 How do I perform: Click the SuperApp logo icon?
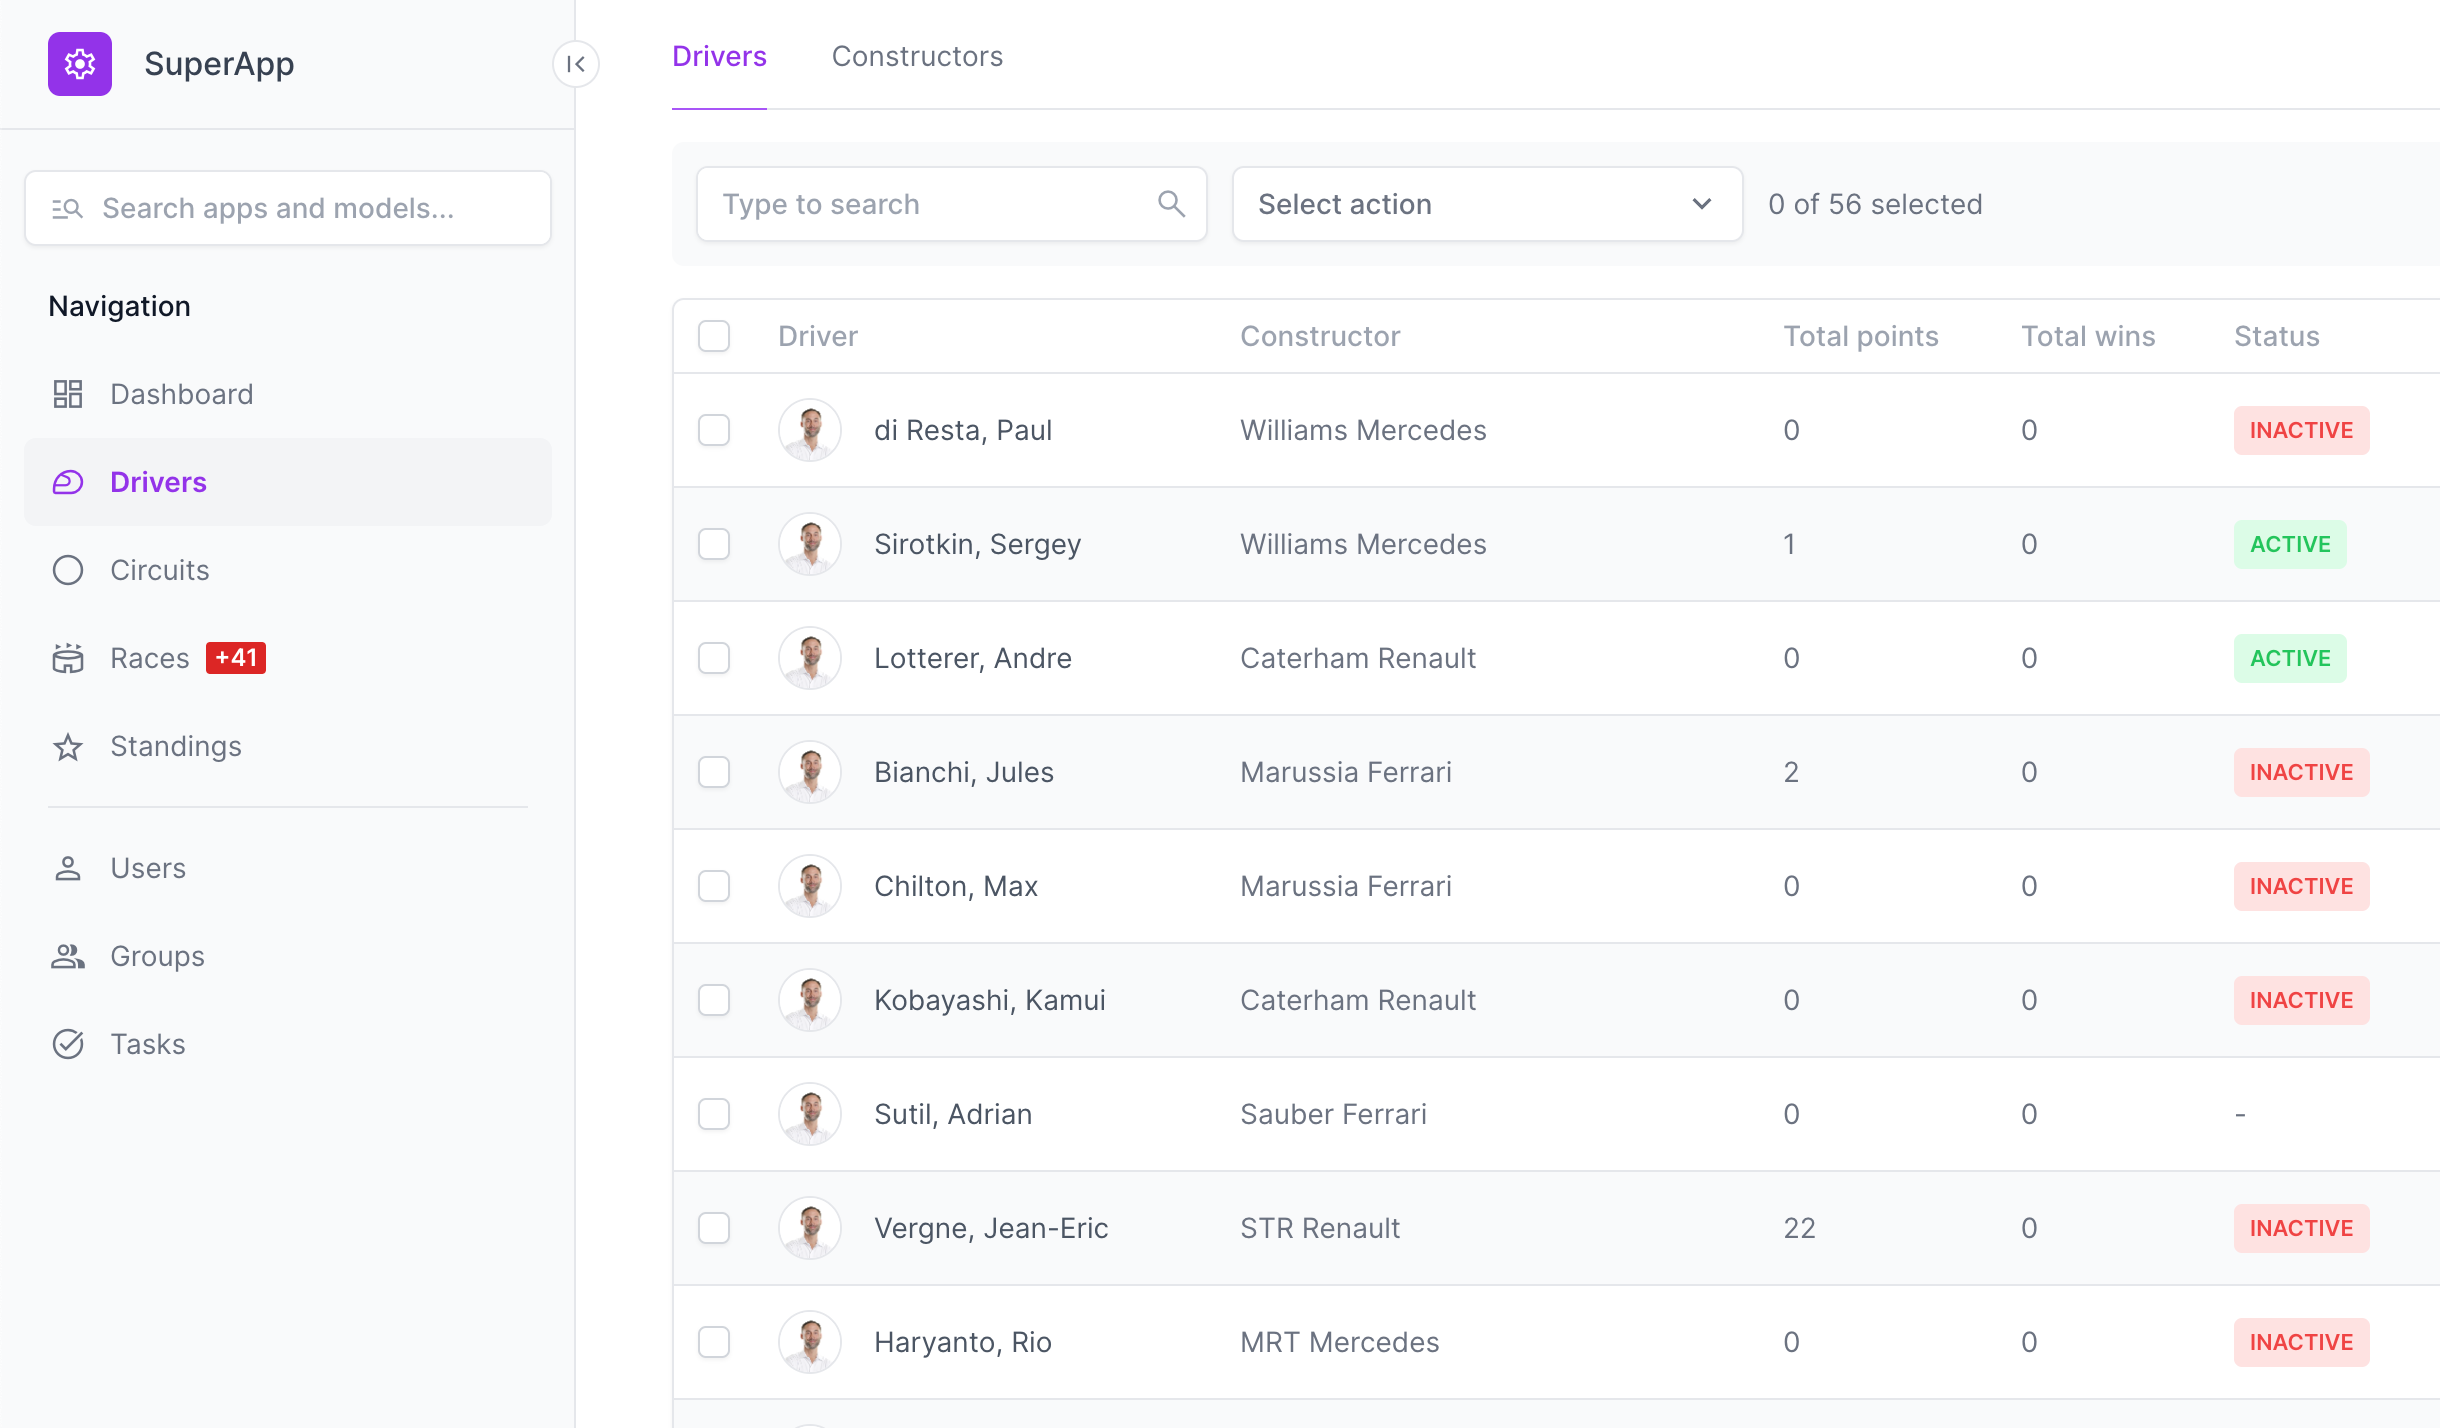tap(78, 63)
